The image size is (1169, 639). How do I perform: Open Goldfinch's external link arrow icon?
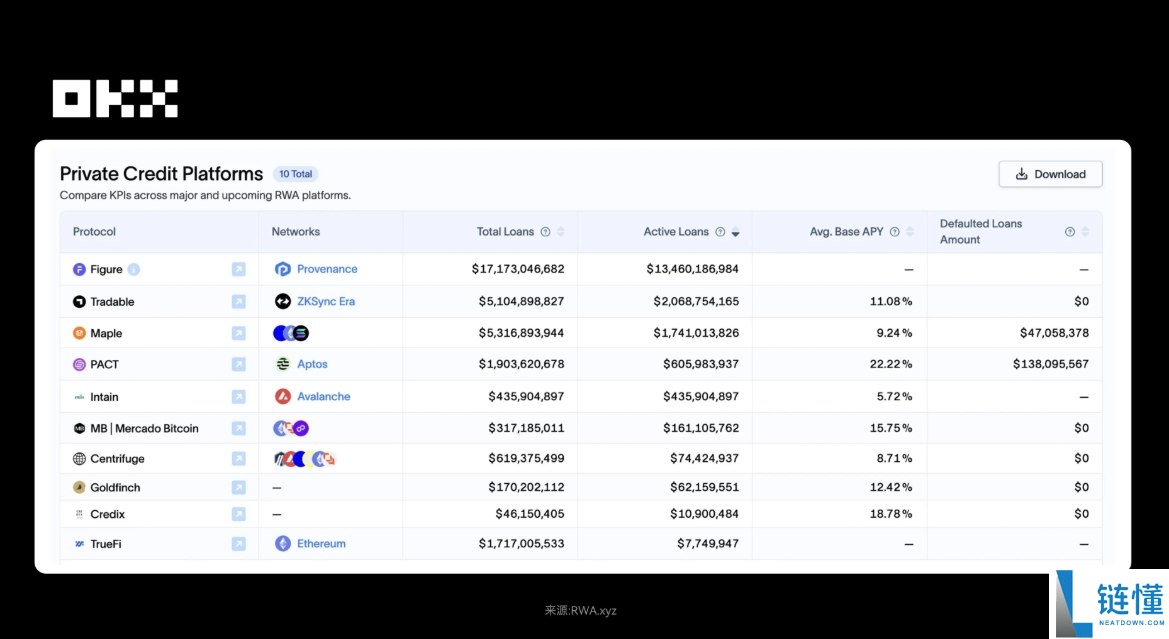click(238, 488)
